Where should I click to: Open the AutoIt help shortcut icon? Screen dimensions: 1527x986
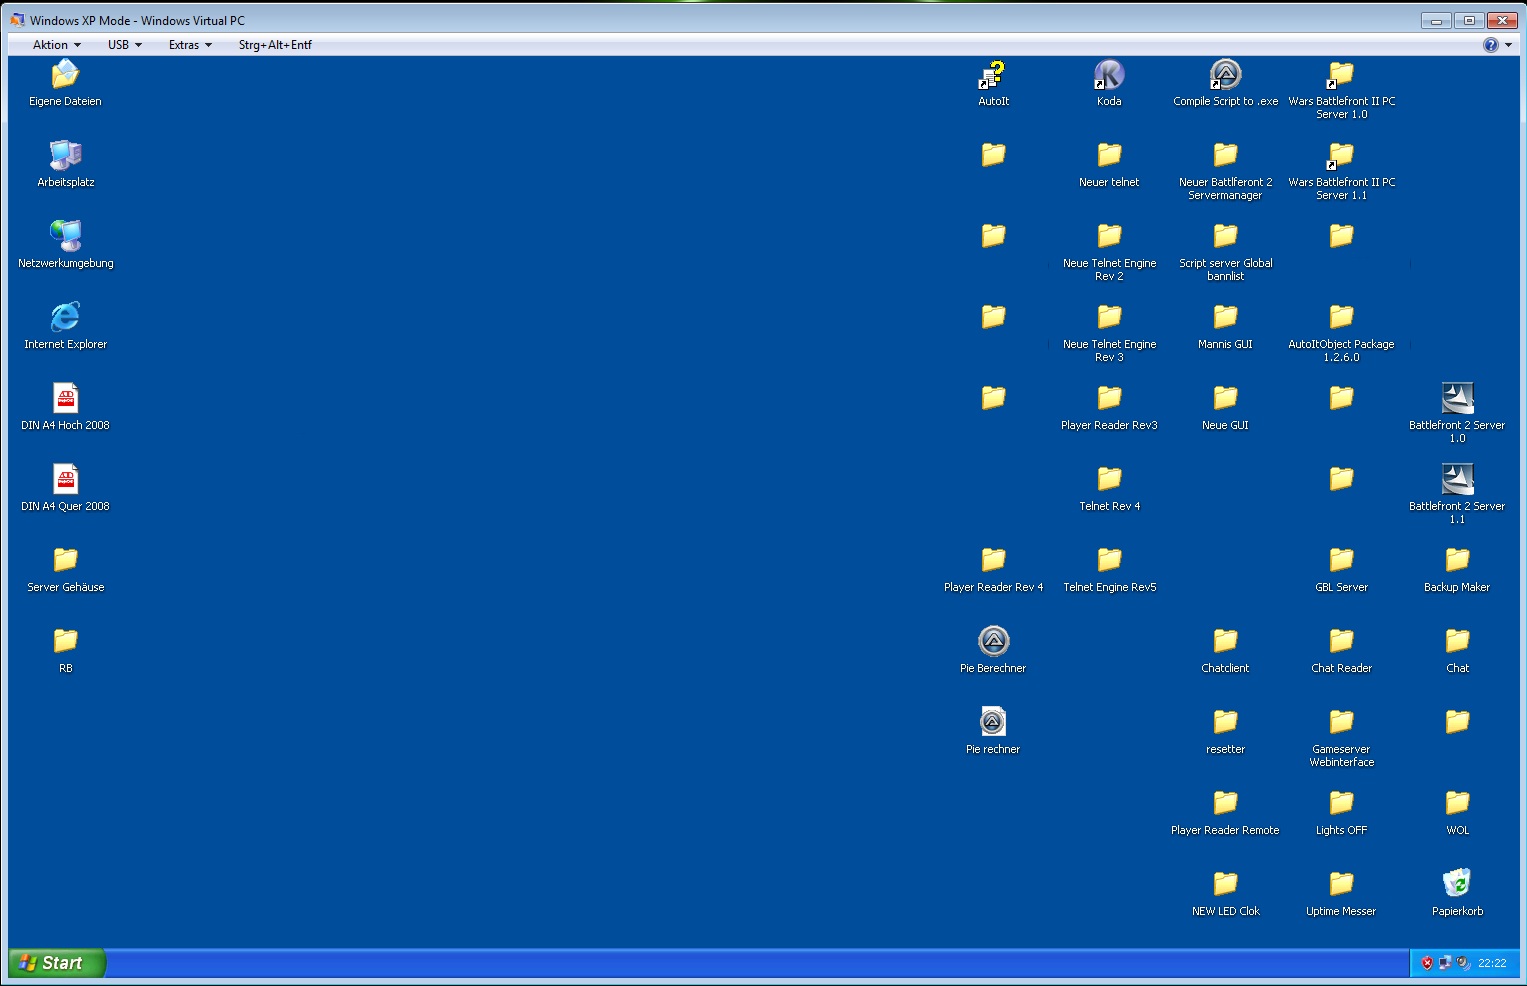click(993, 75)
